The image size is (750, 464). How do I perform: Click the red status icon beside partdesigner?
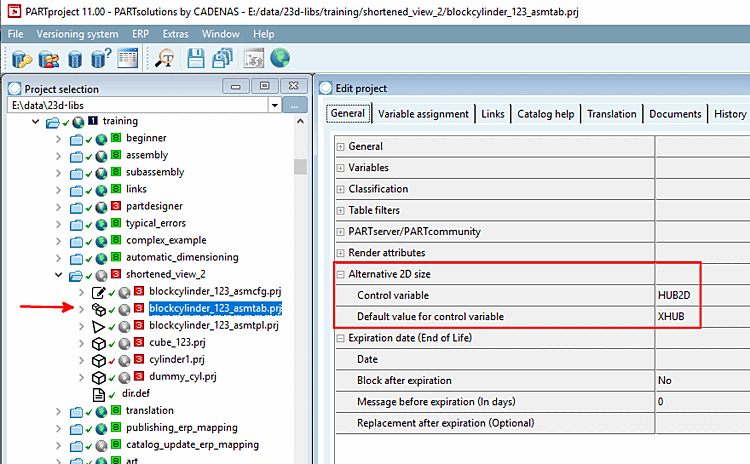pos(116,206)
